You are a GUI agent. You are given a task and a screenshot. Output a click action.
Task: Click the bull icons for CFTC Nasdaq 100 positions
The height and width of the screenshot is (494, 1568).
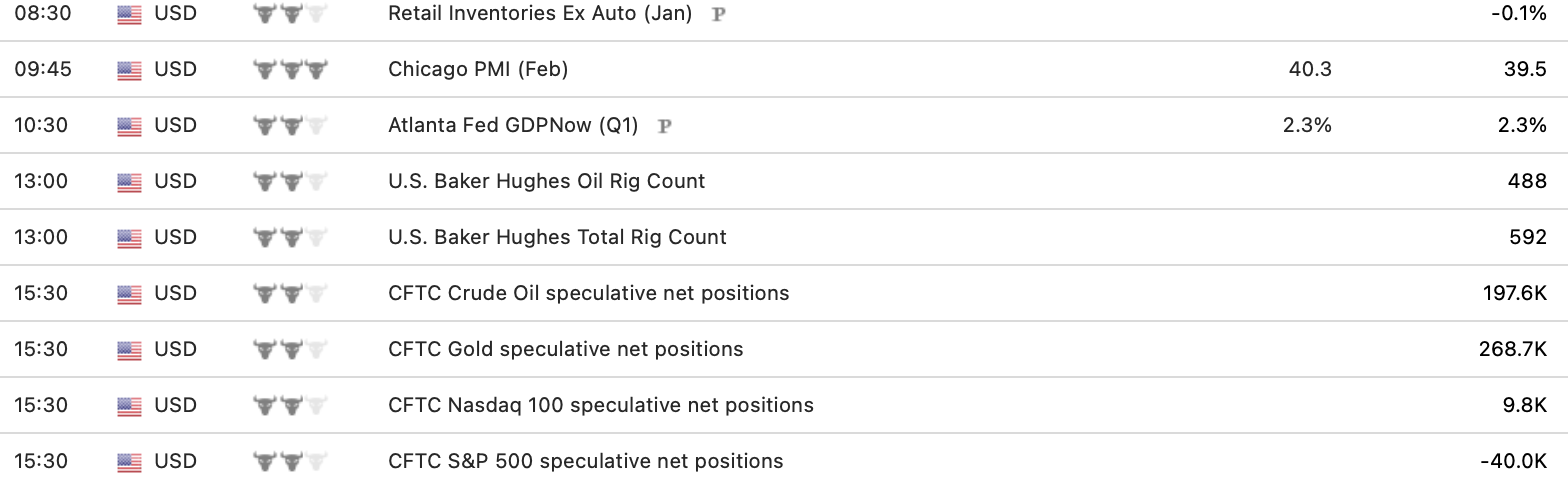point(290,406)
